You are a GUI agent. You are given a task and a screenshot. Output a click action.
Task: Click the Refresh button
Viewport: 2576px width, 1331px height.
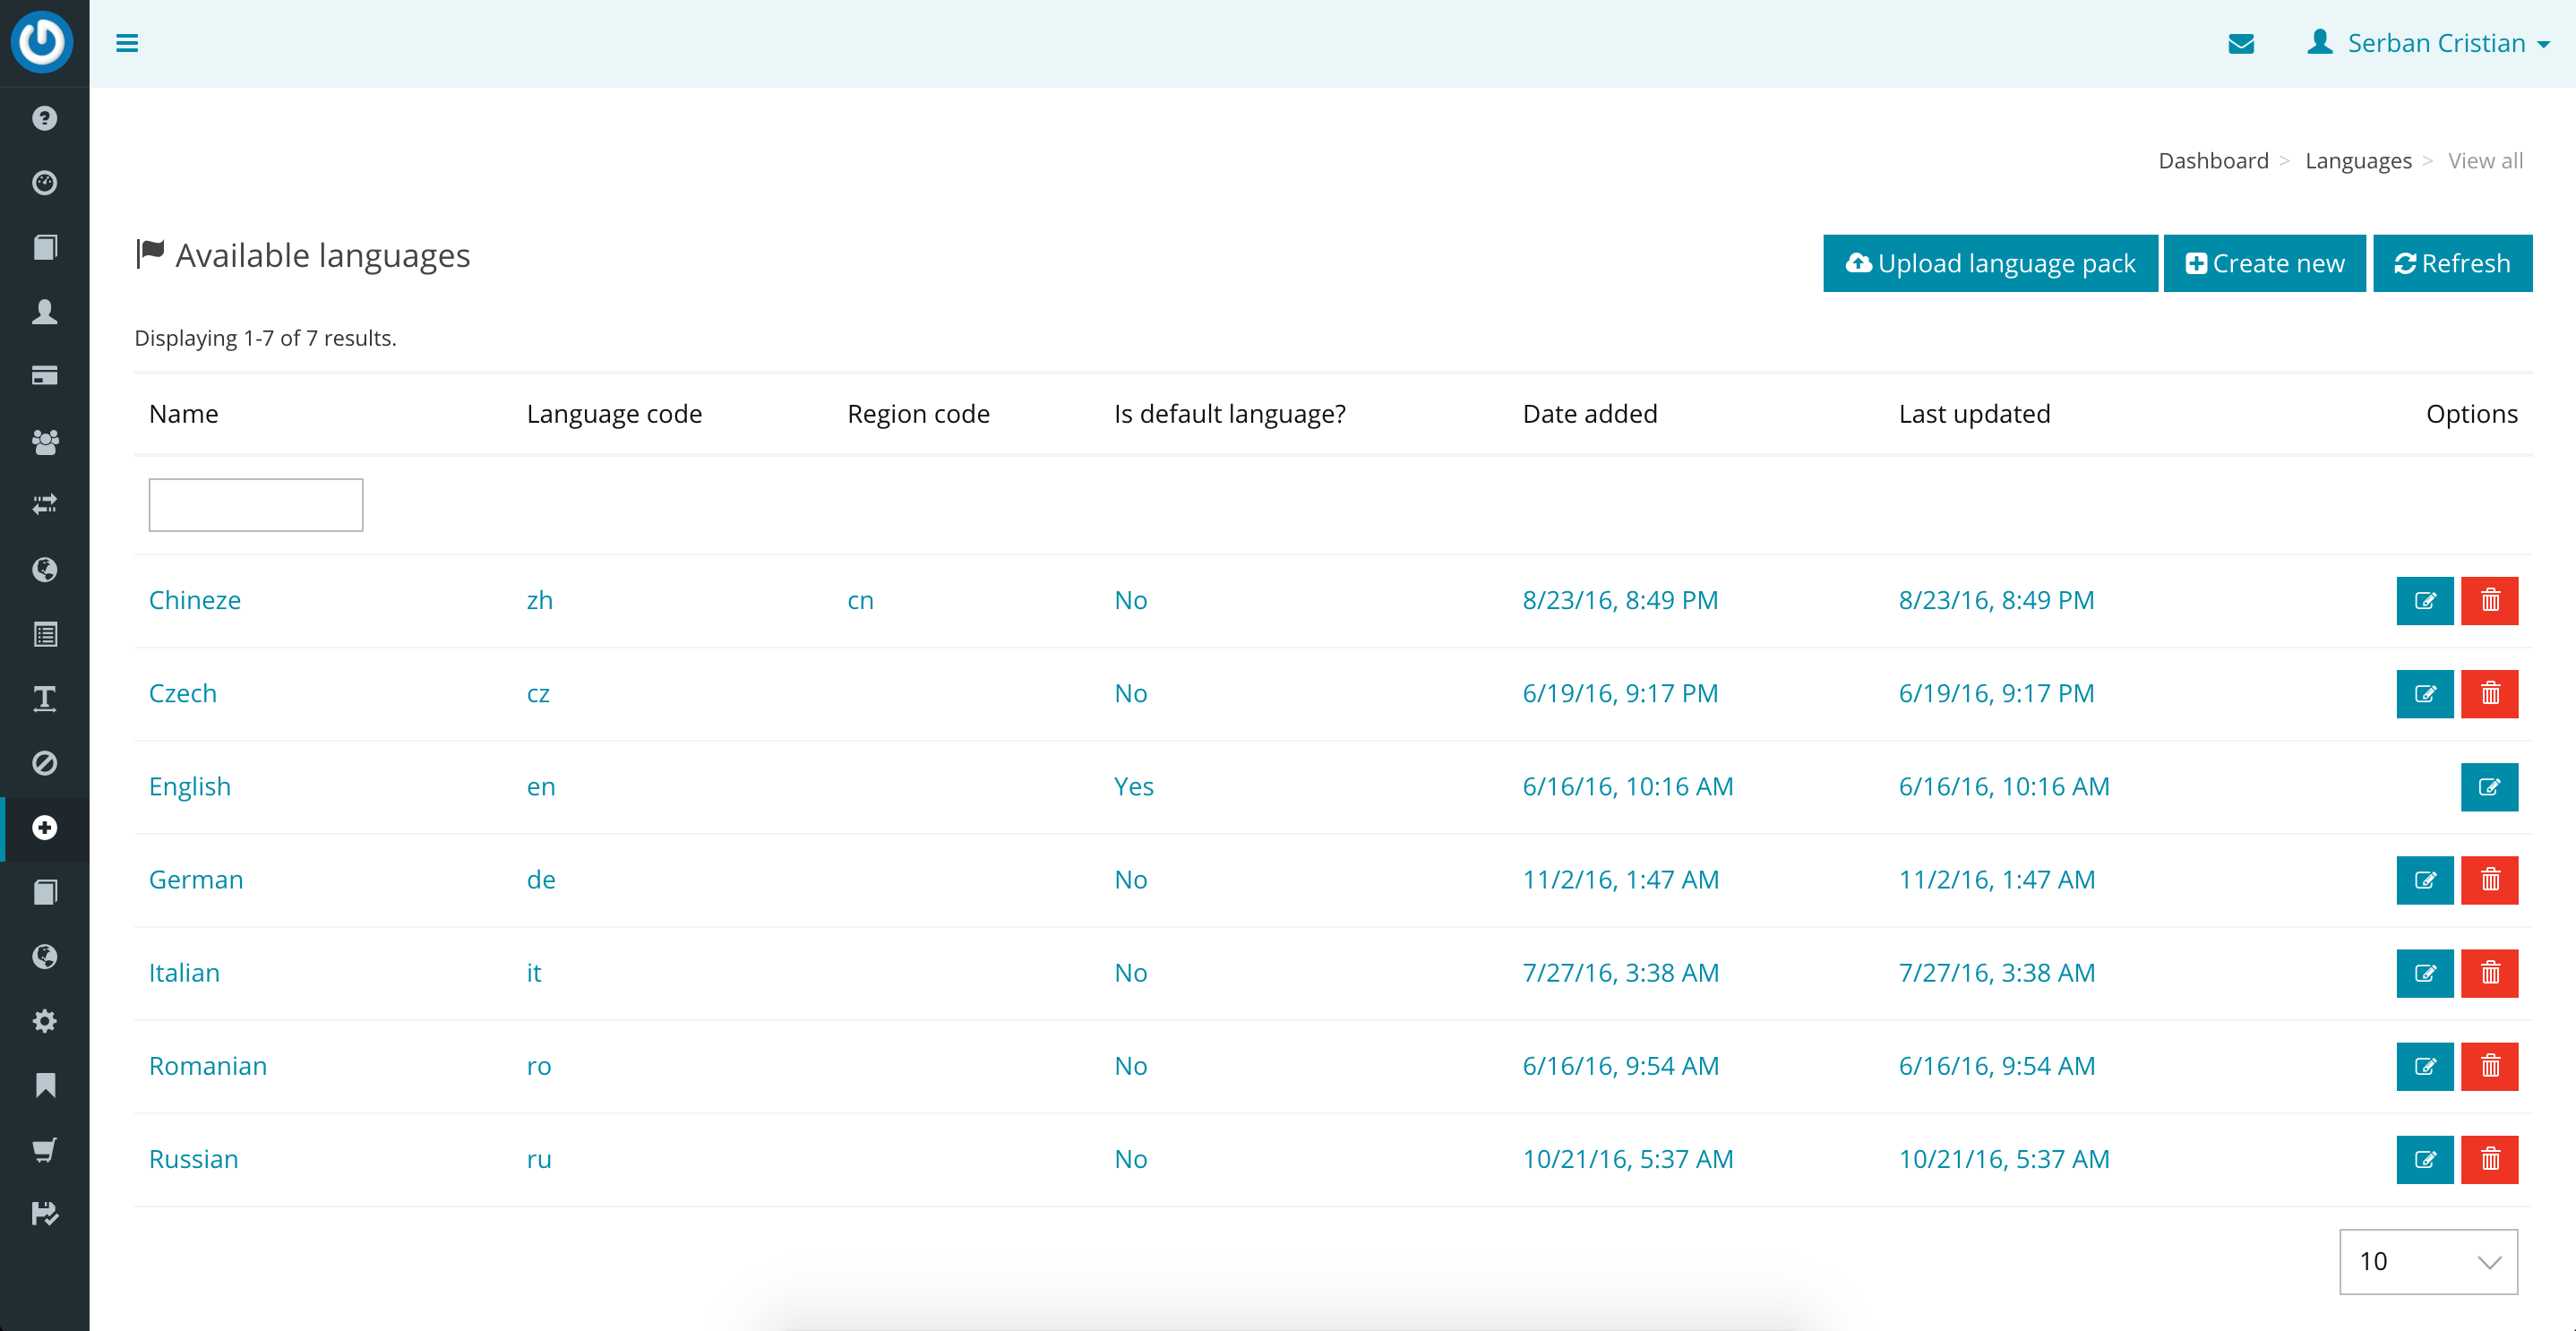[2451, 263]
